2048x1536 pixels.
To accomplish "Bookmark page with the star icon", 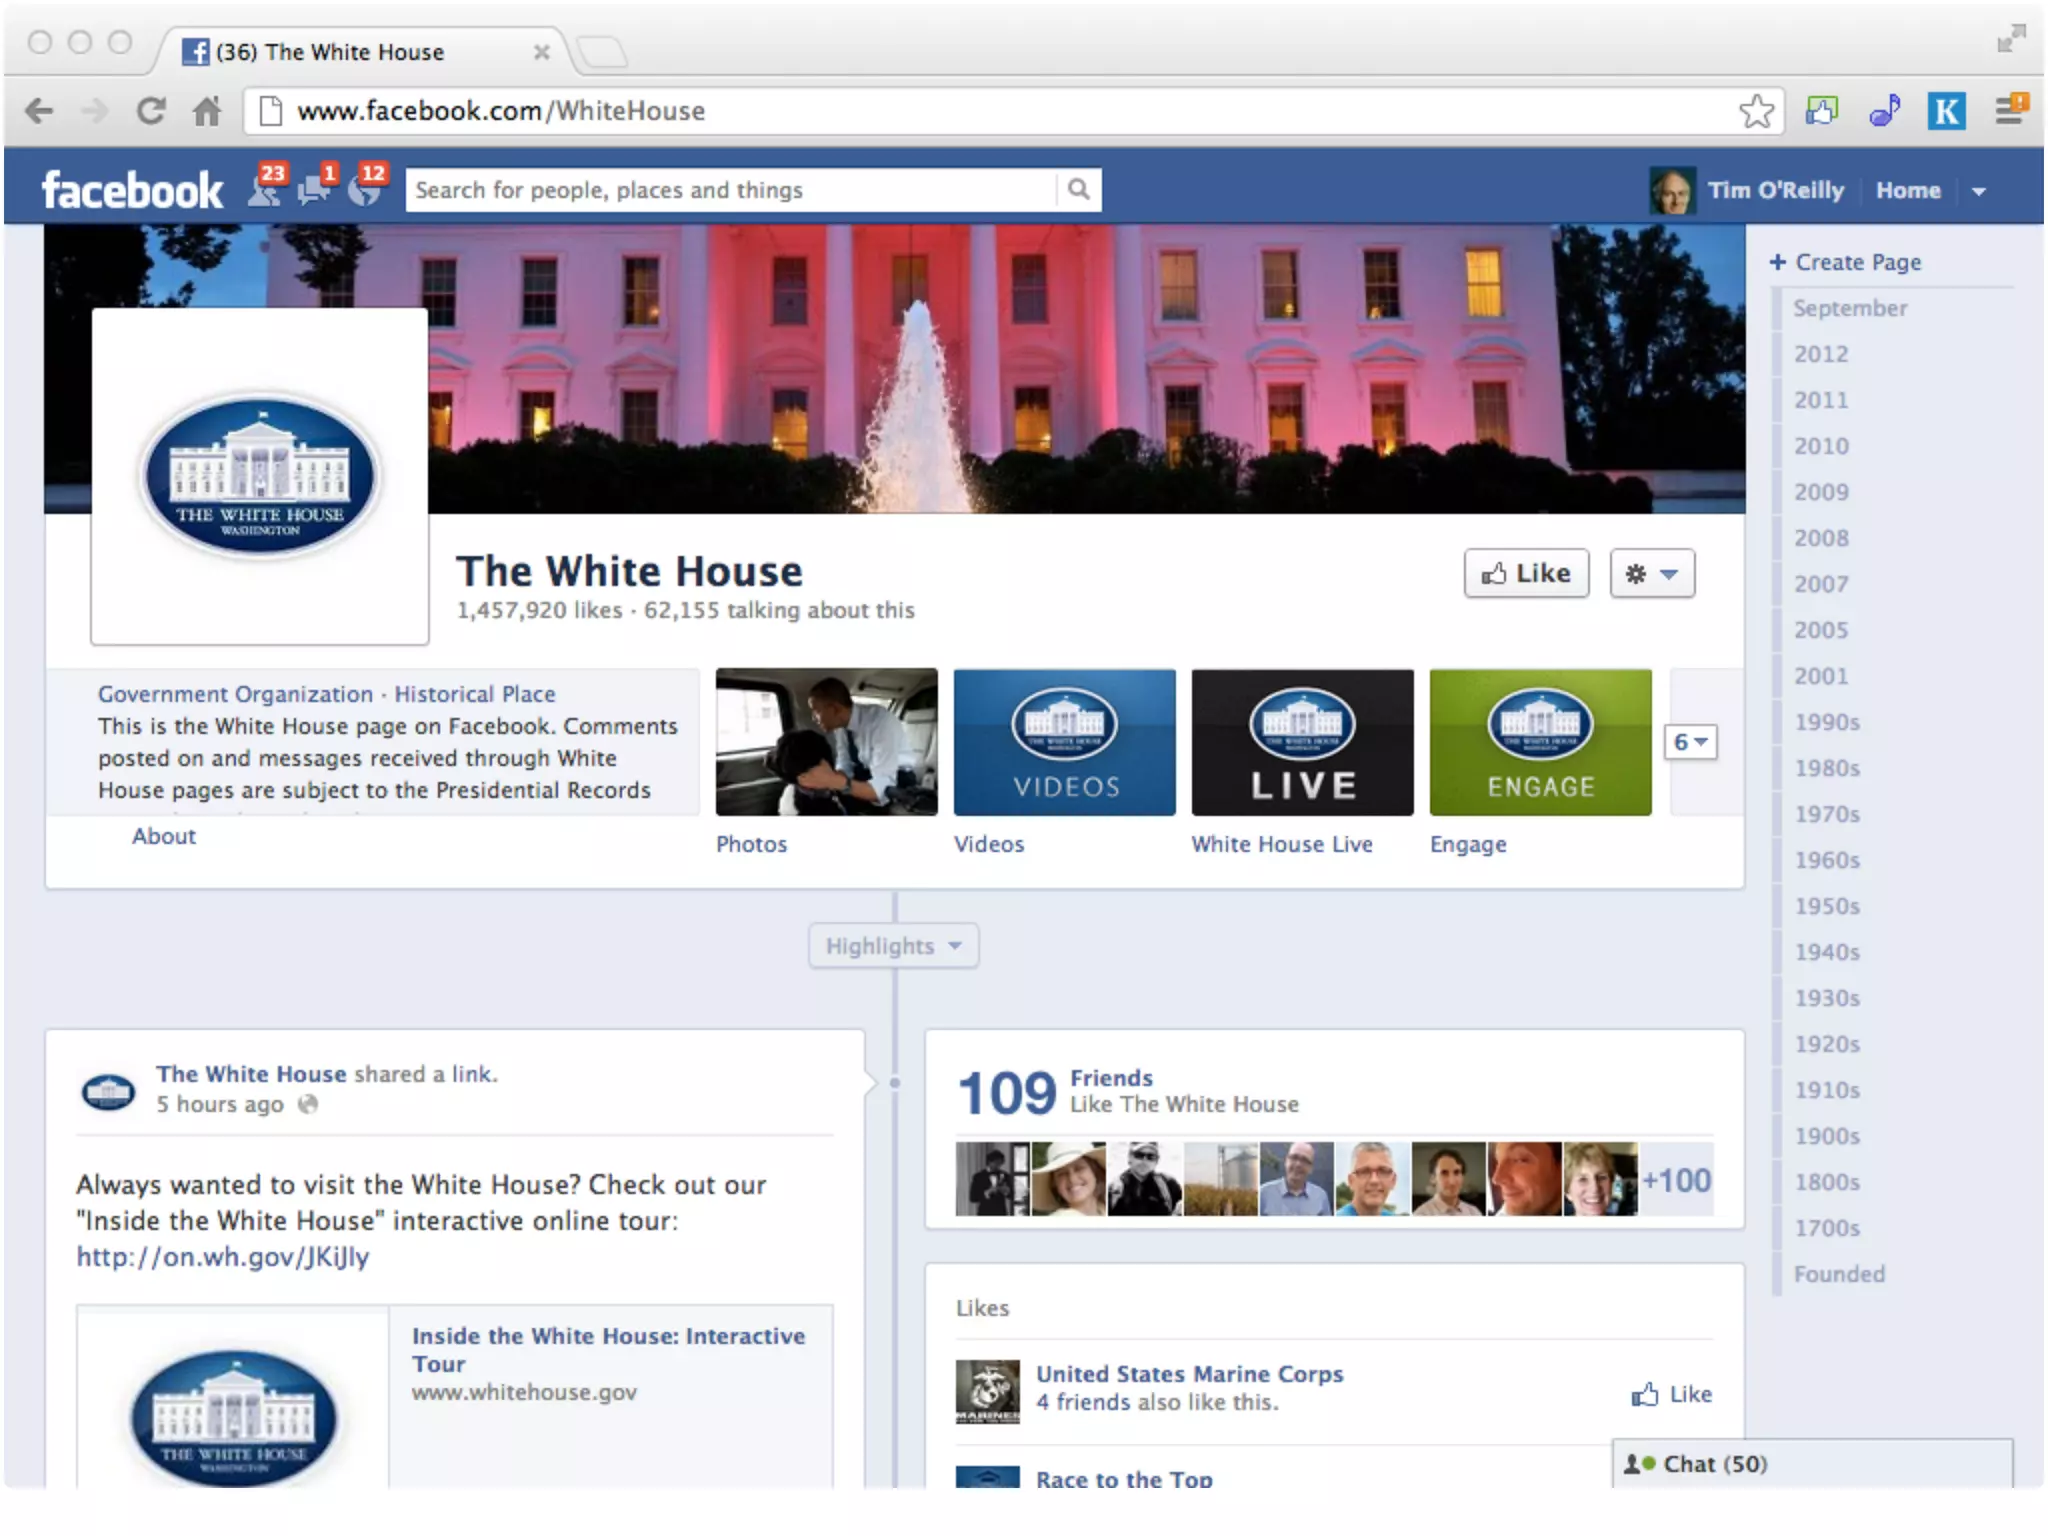I will tap(1756, 111).
